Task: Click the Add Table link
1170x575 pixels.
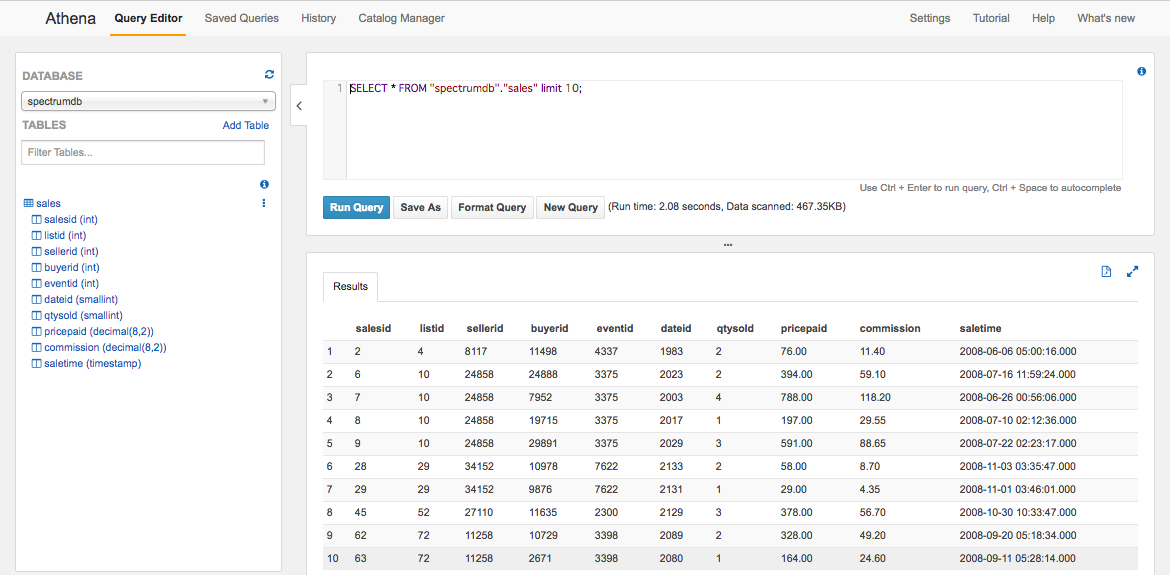Action: coord(245,125)
